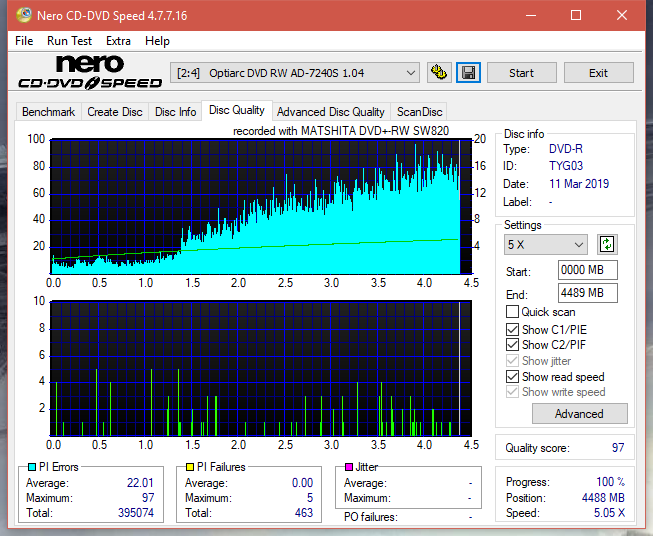Viewport: 653px width, 536px height.
Task: Uncheck Show C1/PIE checkbox
Action: point(512,329)
